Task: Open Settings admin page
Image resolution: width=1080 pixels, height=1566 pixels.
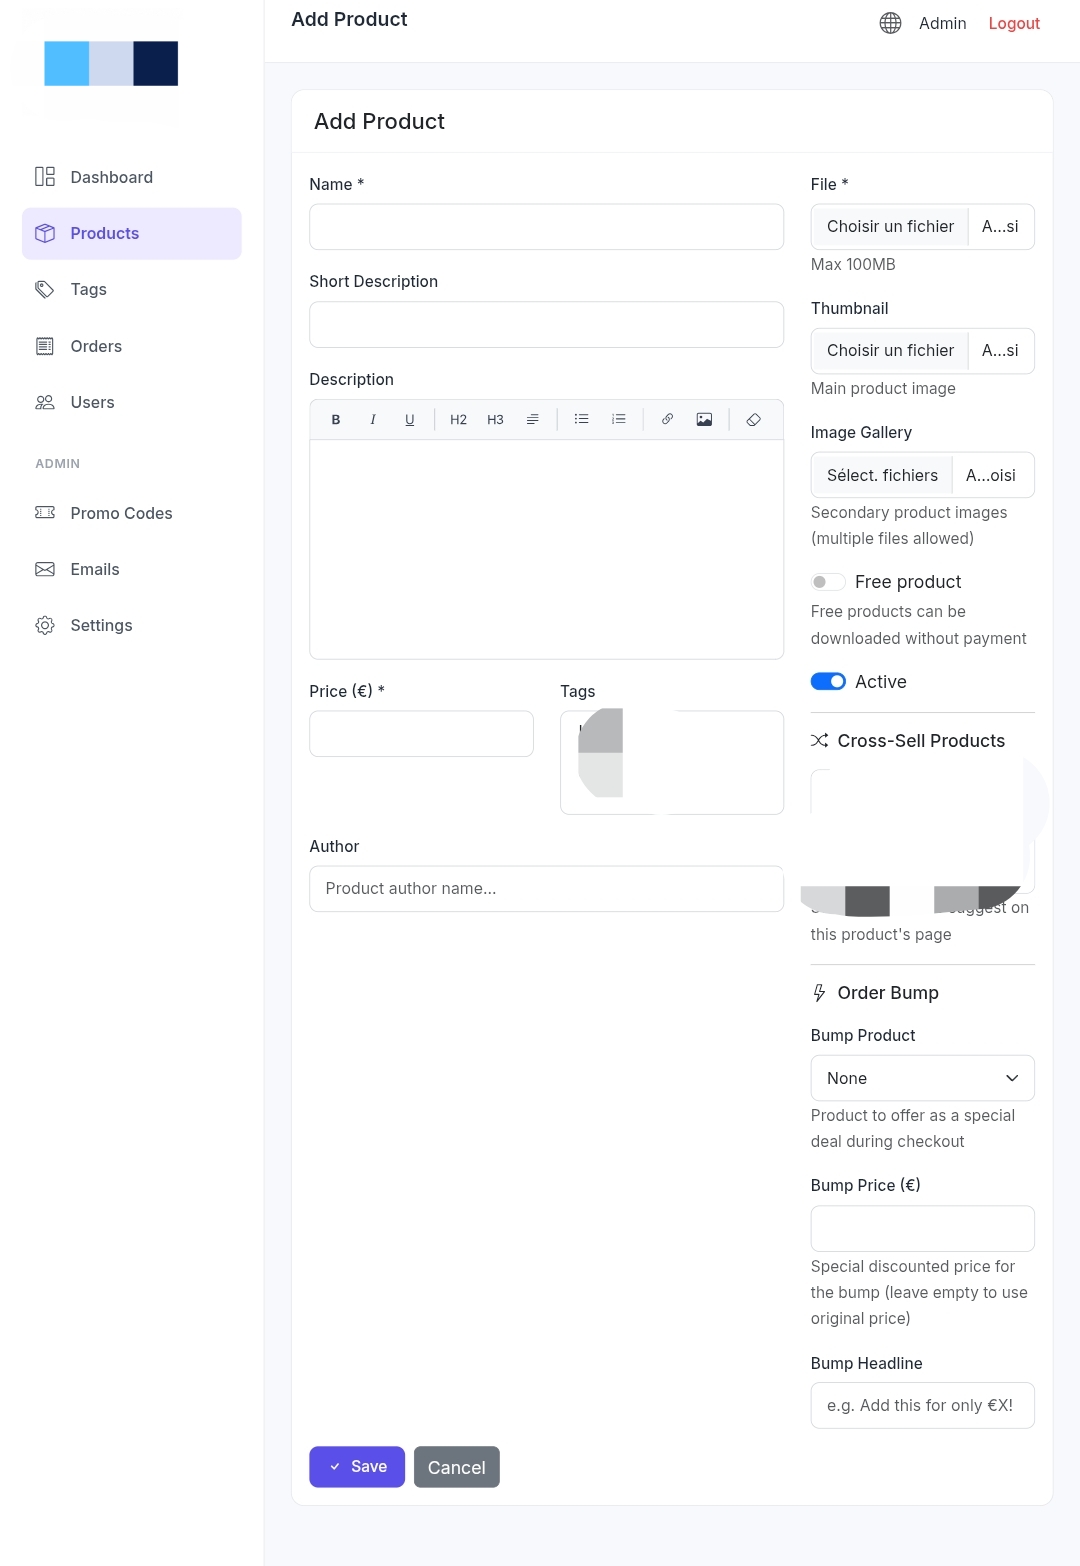Action: click(132, 625)
